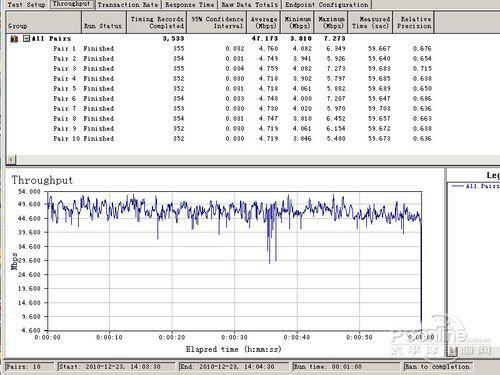Select the Pair 10 row

tap(220, 139)
